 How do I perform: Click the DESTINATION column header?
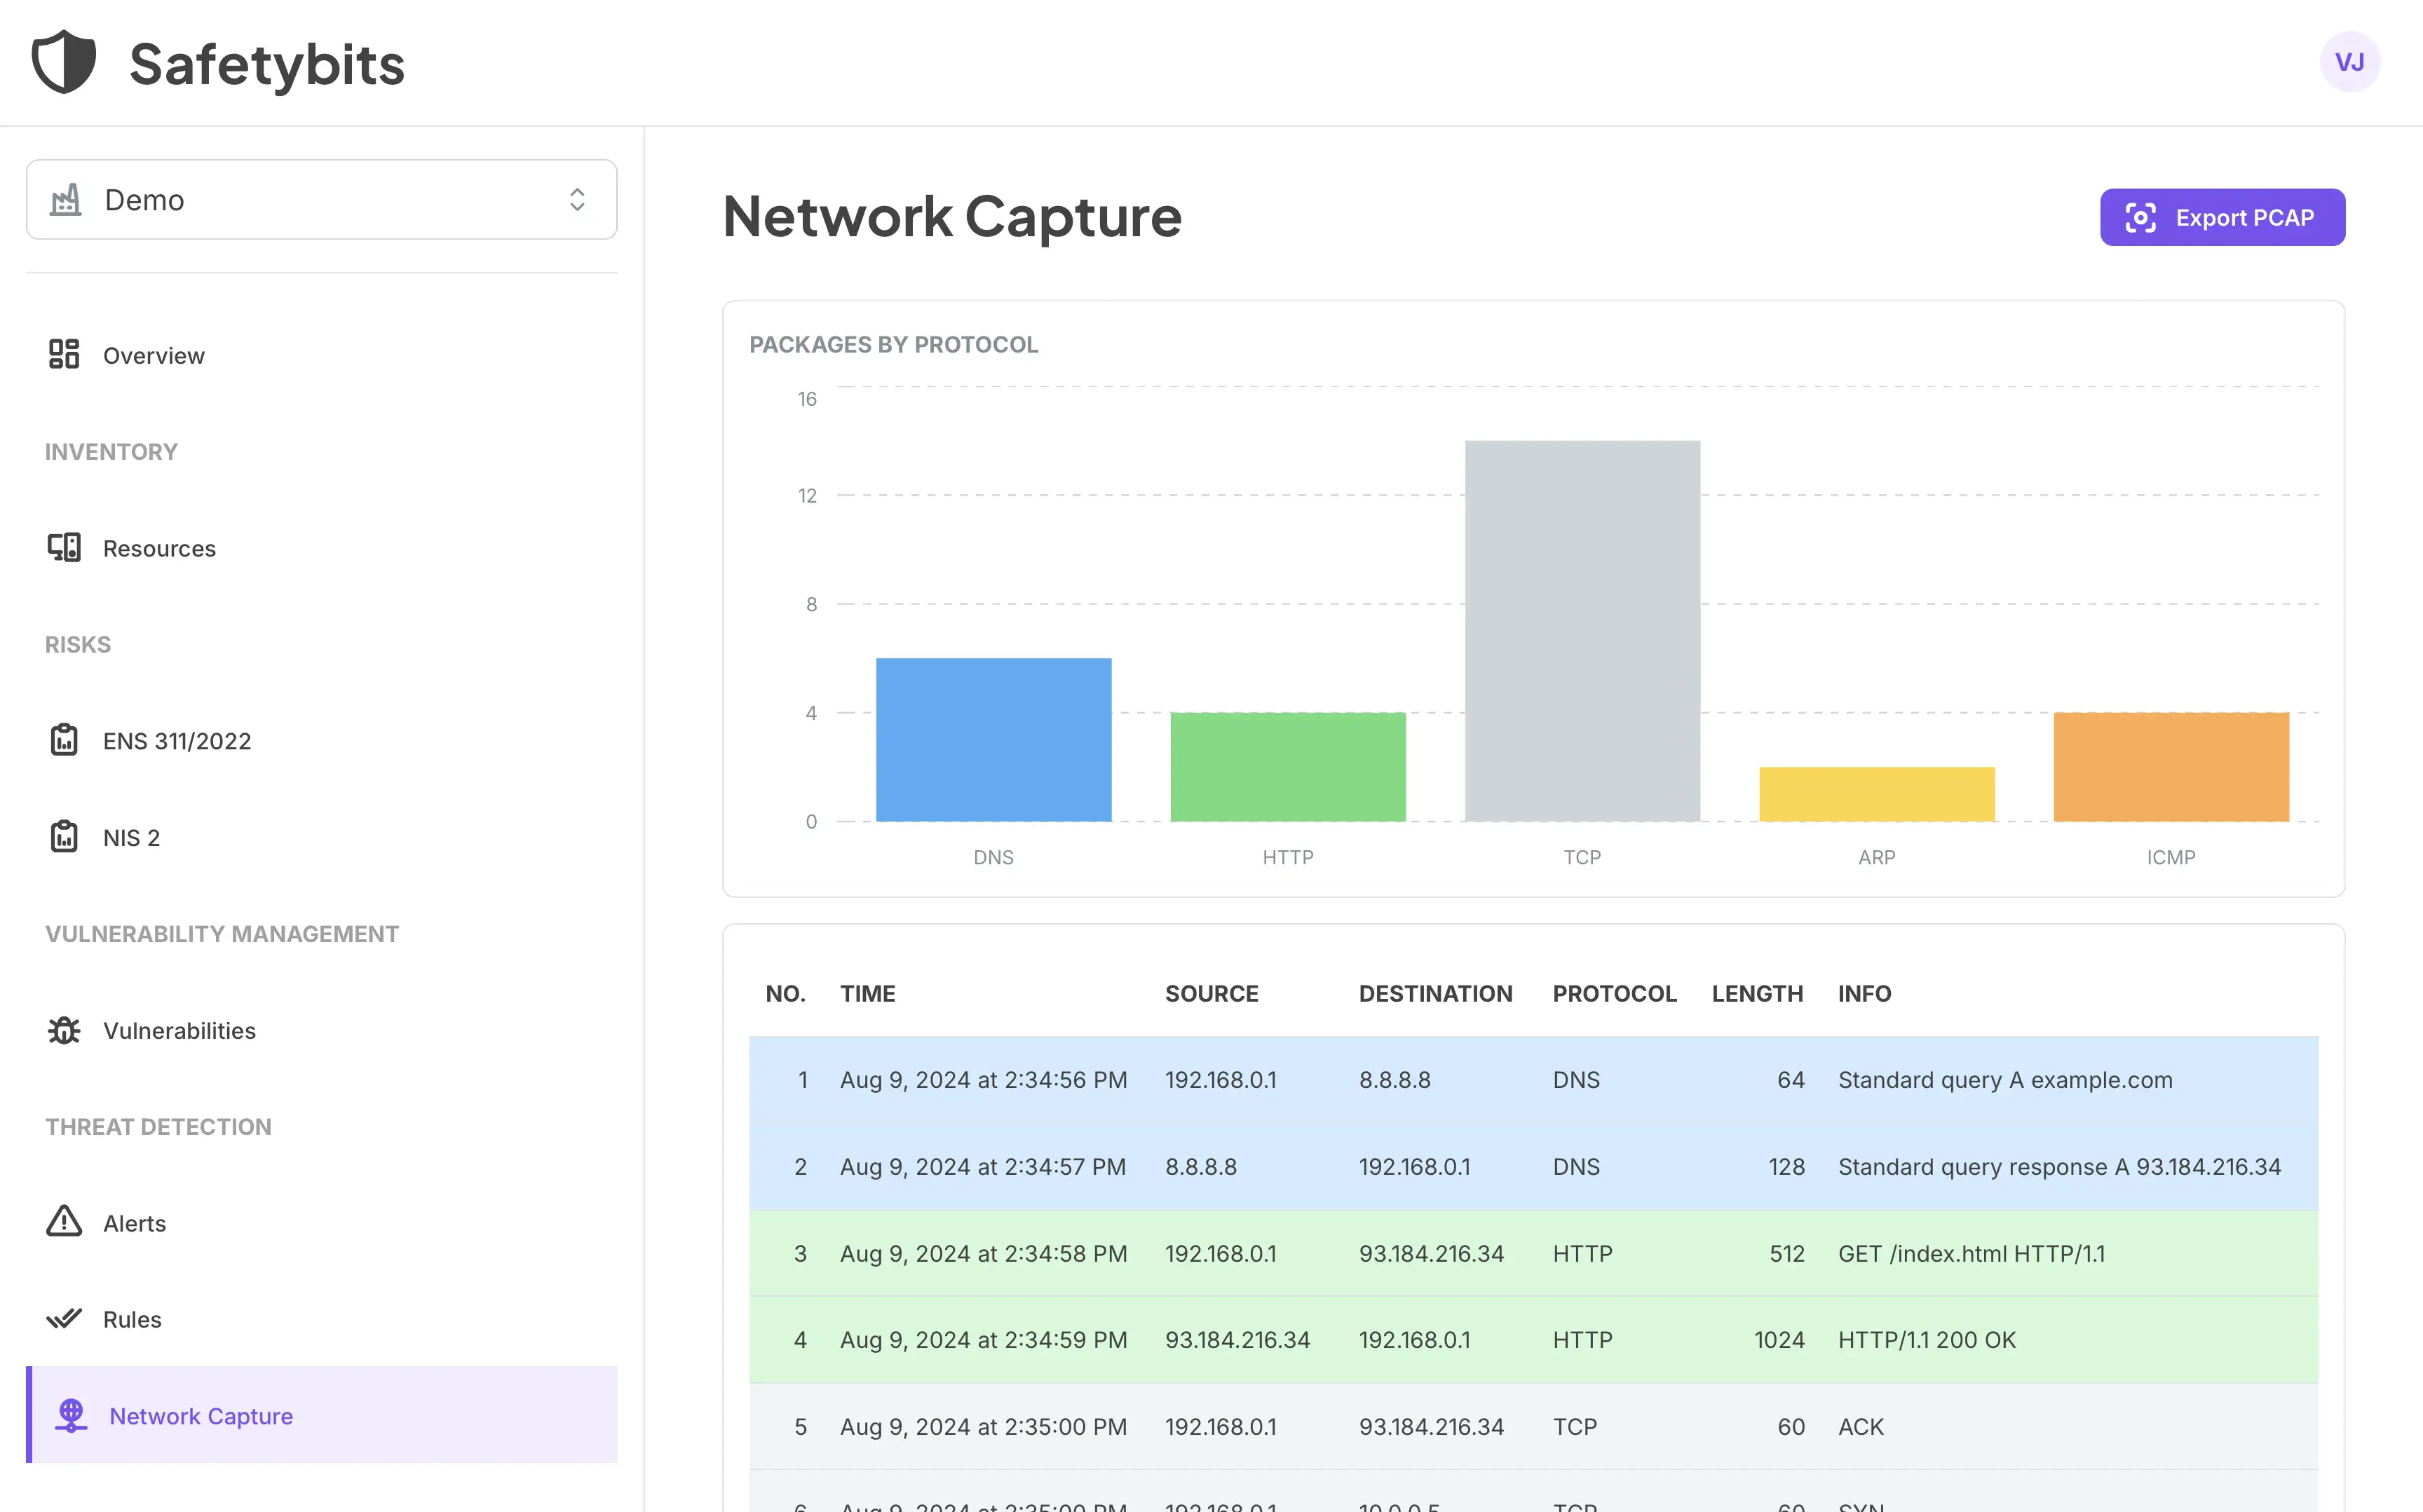(1435, 994)
